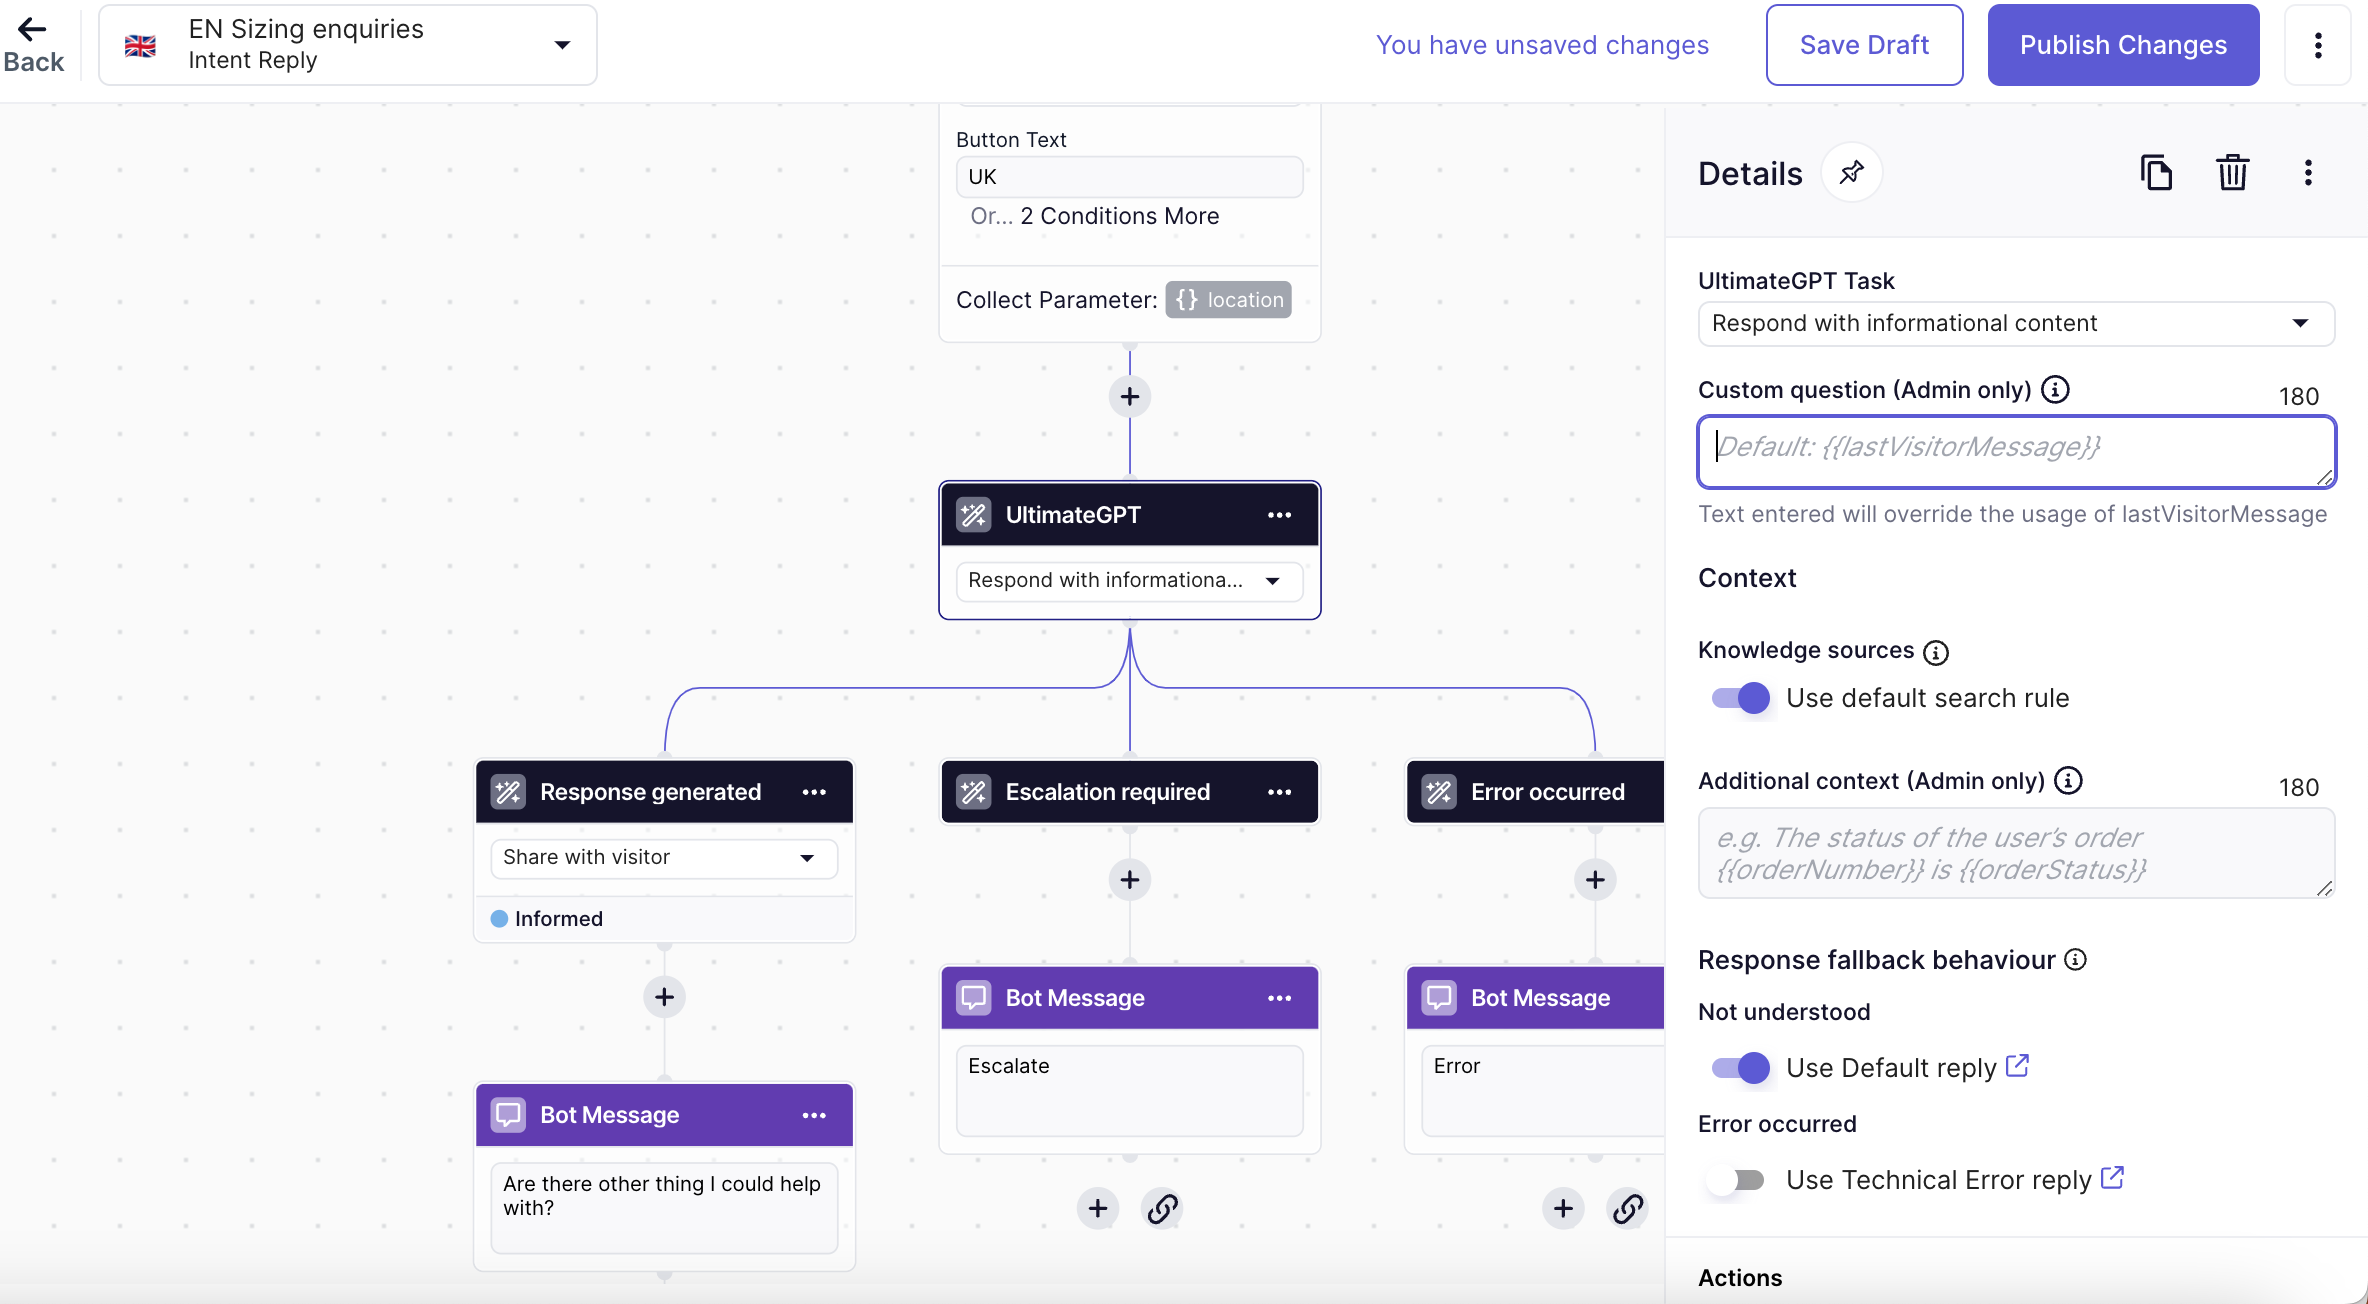Click the Save Draft button

(x=1866, y=45)
